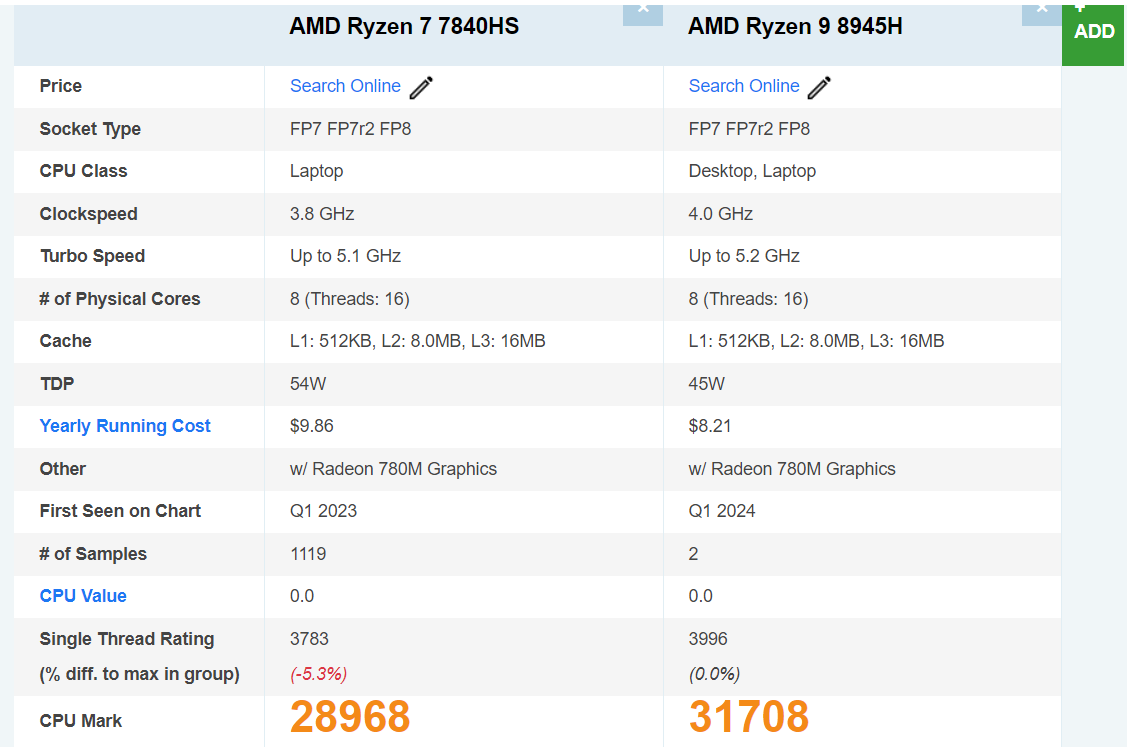Remove the AMD Ryzen 9 8945H column
The image size is (1127, 747).
pyautogui.click(x=1041, y=10)
